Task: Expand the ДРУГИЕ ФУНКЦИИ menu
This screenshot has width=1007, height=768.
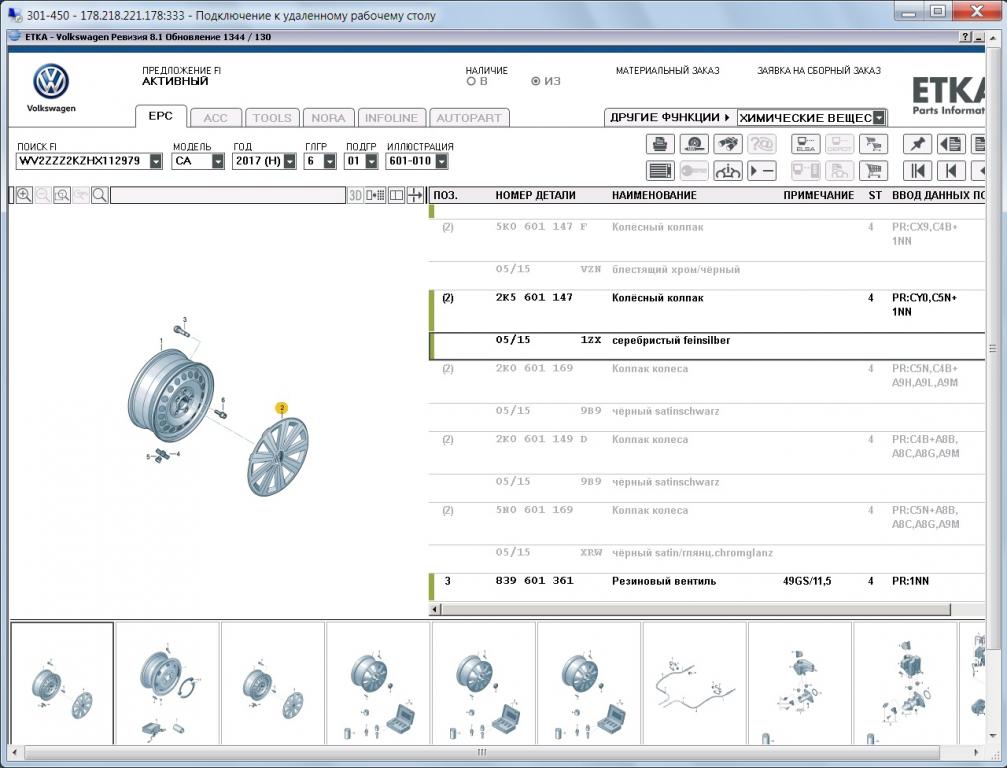Action: (x=670, y=118)
